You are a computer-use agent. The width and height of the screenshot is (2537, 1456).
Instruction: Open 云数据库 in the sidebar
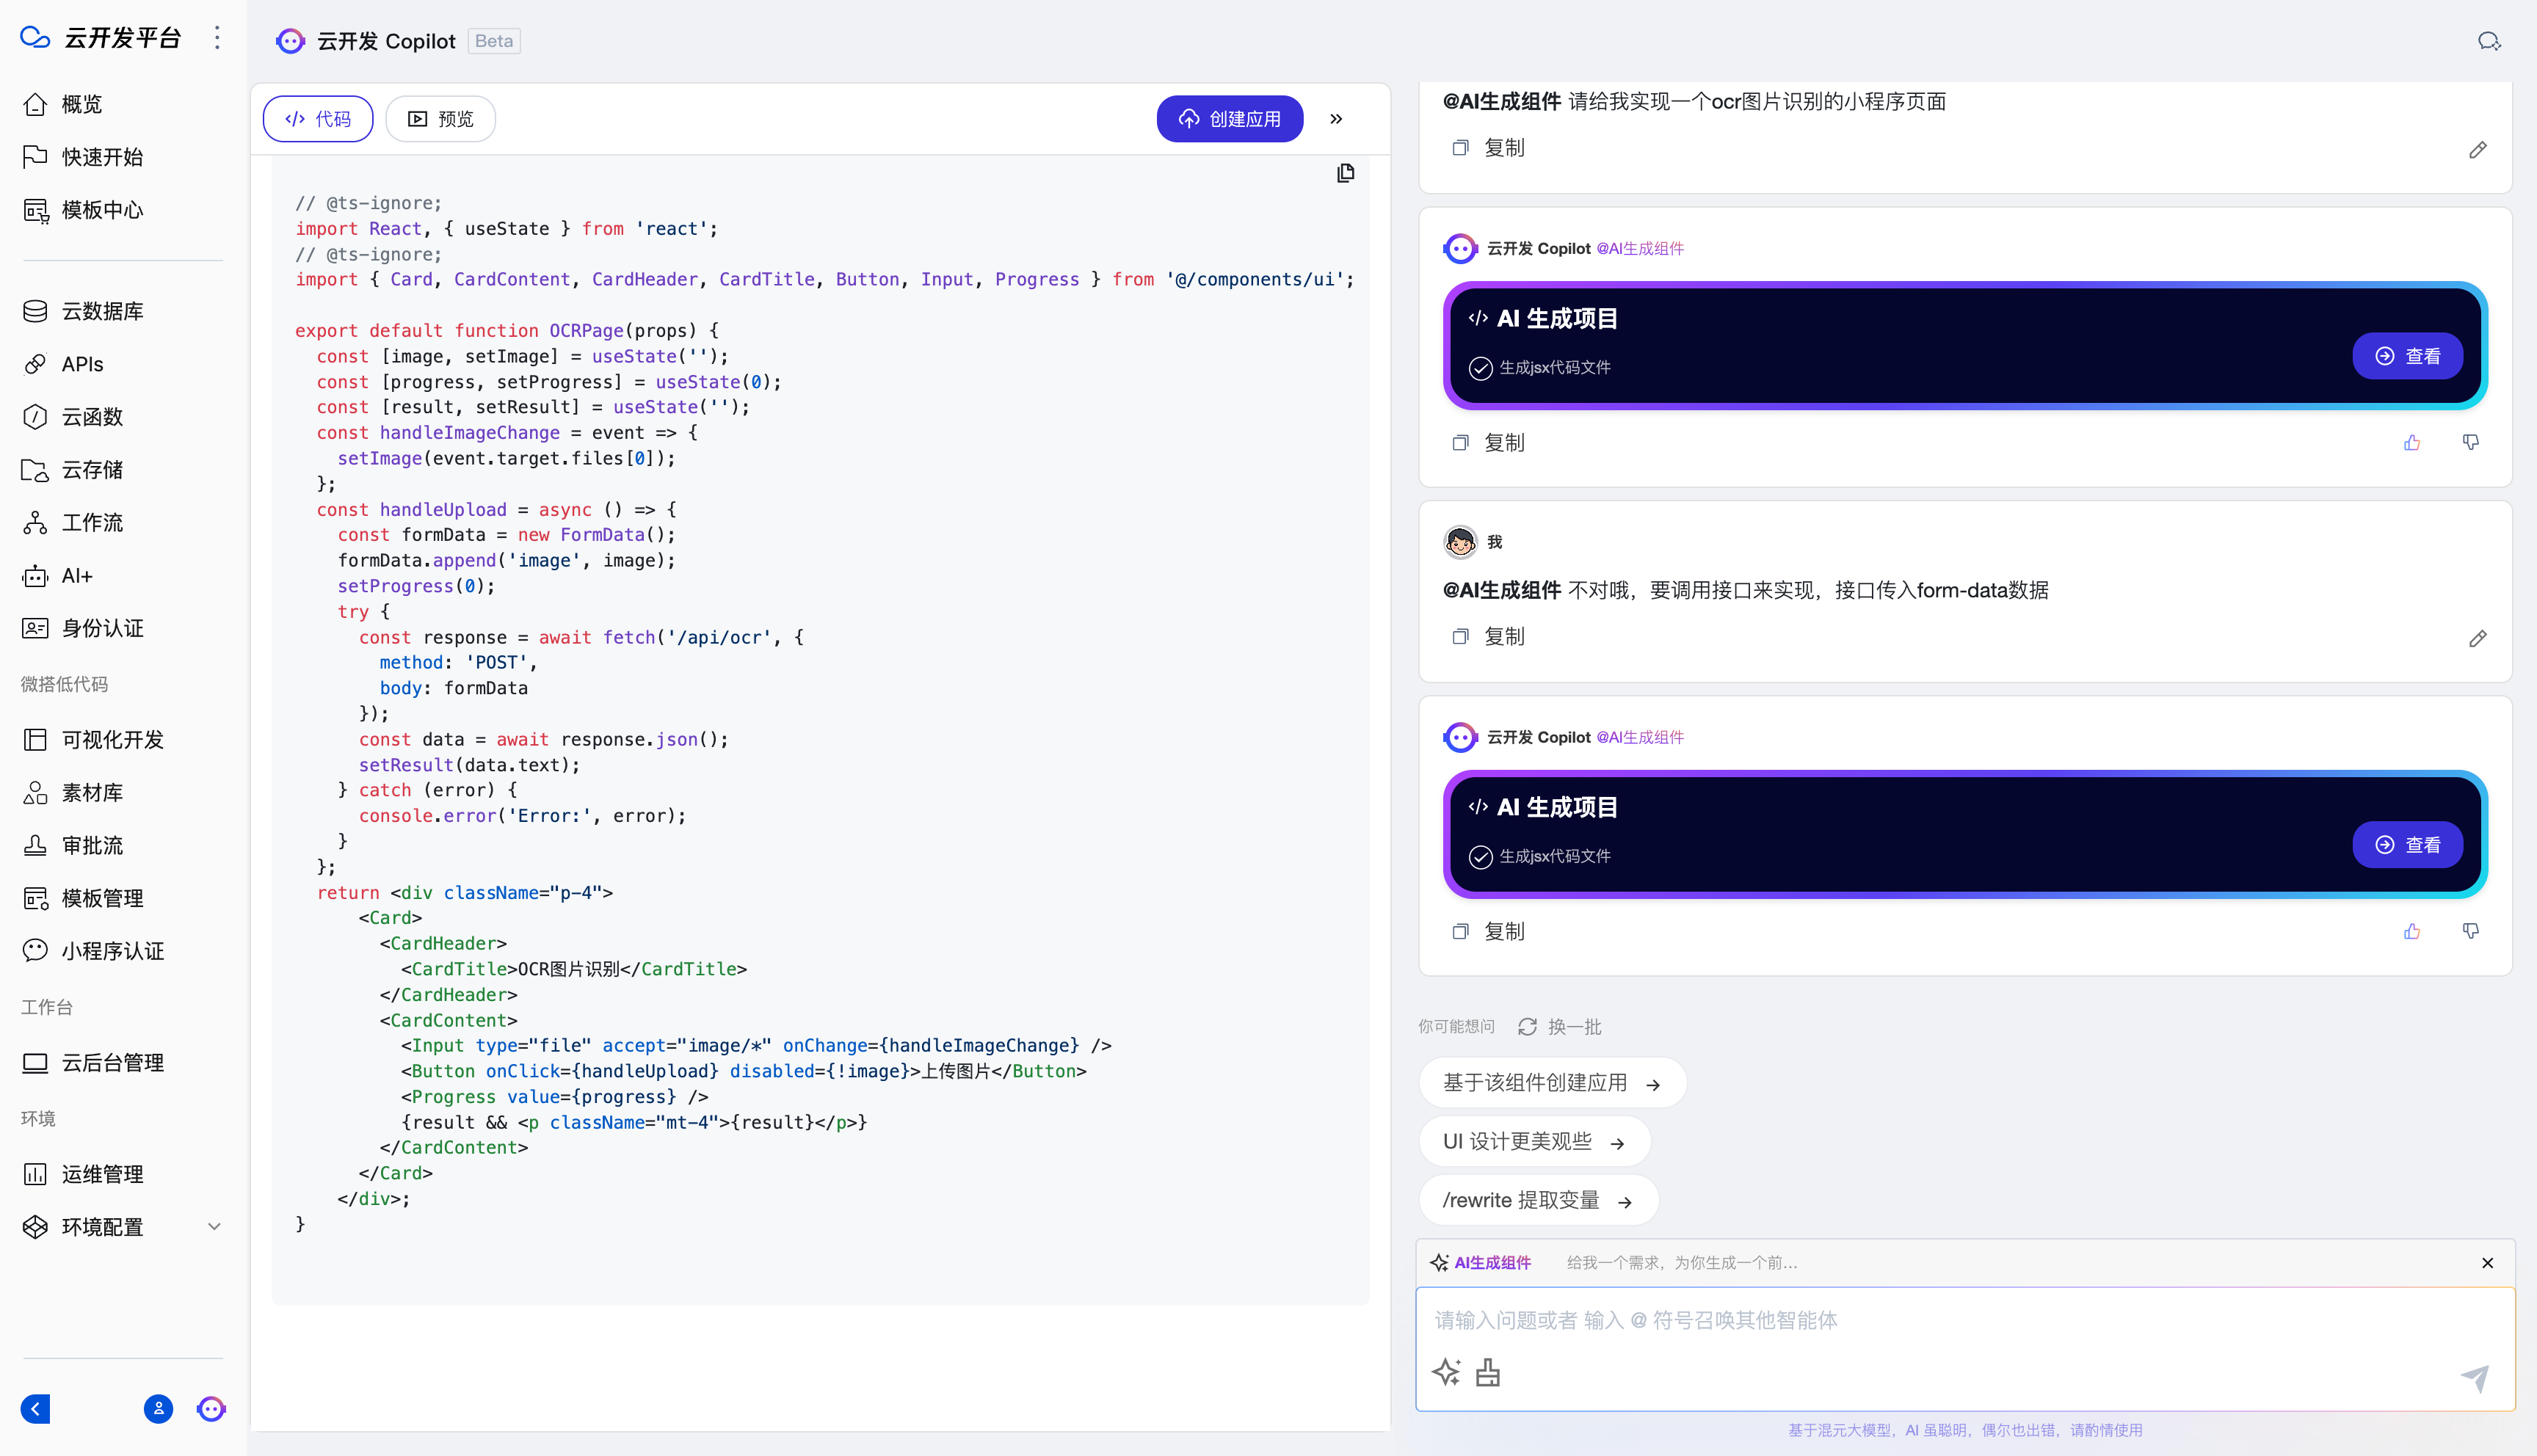(102, 311)
